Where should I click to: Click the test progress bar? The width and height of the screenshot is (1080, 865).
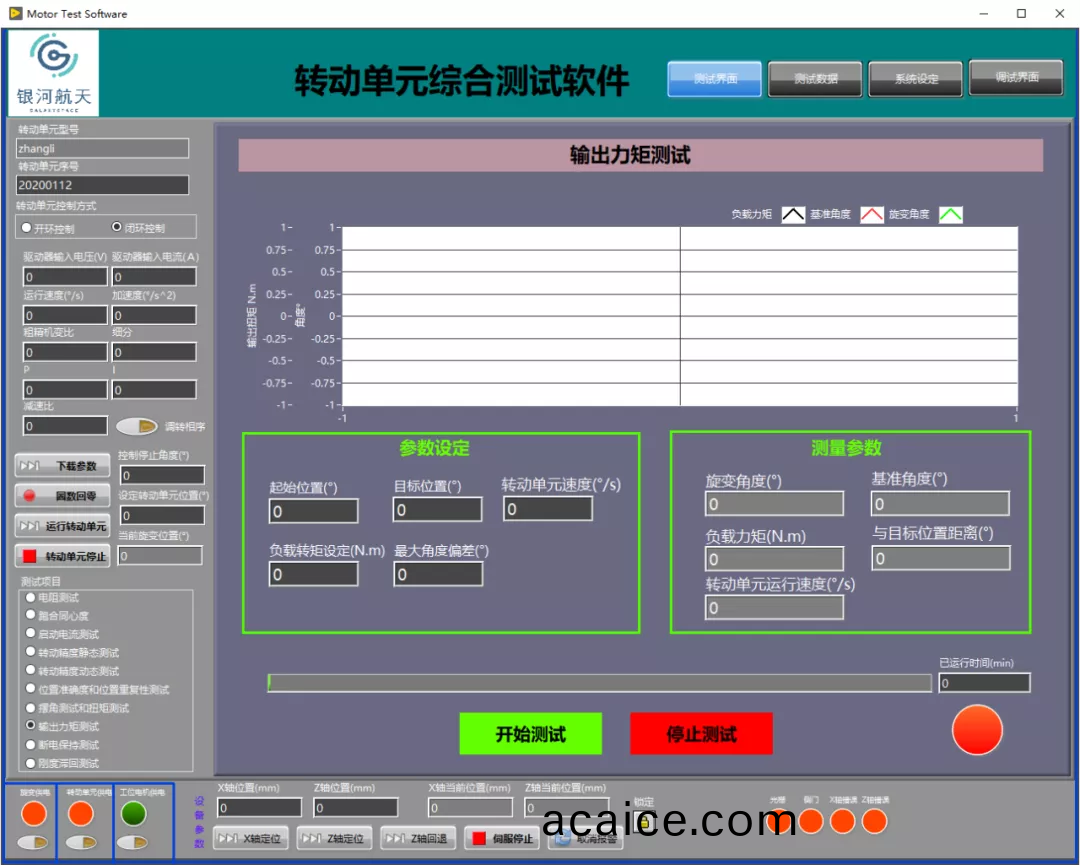(600, 683)
